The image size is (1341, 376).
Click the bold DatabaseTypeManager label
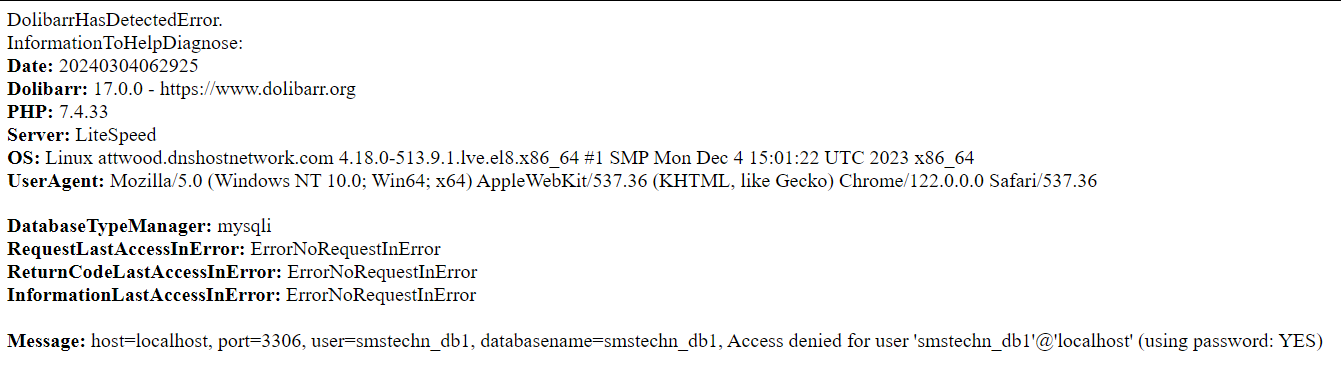pos(110,226)
